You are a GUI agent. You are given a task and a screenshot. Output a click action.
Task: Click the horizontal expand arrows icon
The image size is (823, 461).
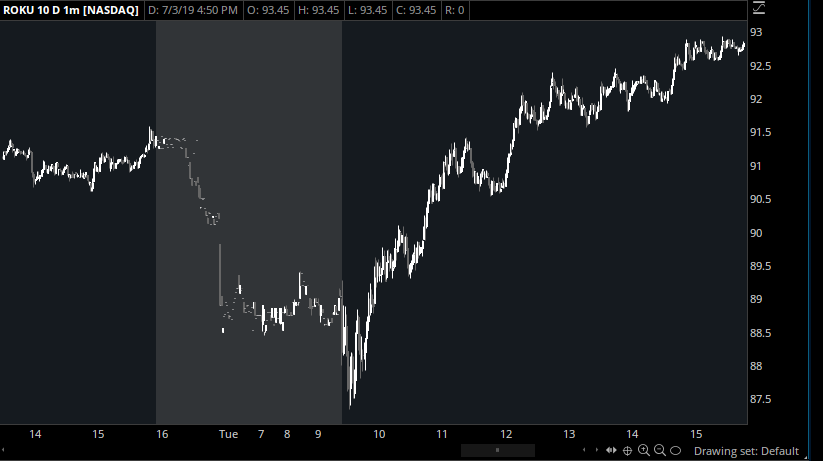click(x=611, y=450)
